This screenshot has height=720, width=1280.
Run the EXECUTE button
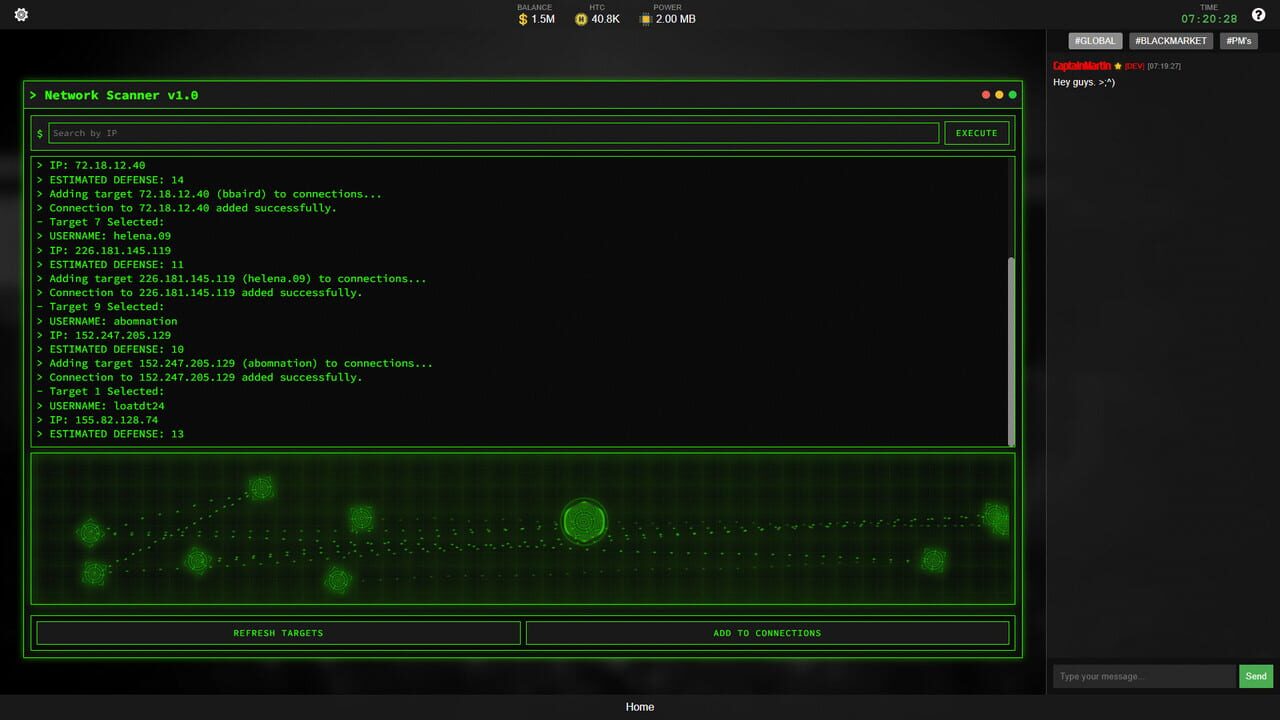point(977,133)
